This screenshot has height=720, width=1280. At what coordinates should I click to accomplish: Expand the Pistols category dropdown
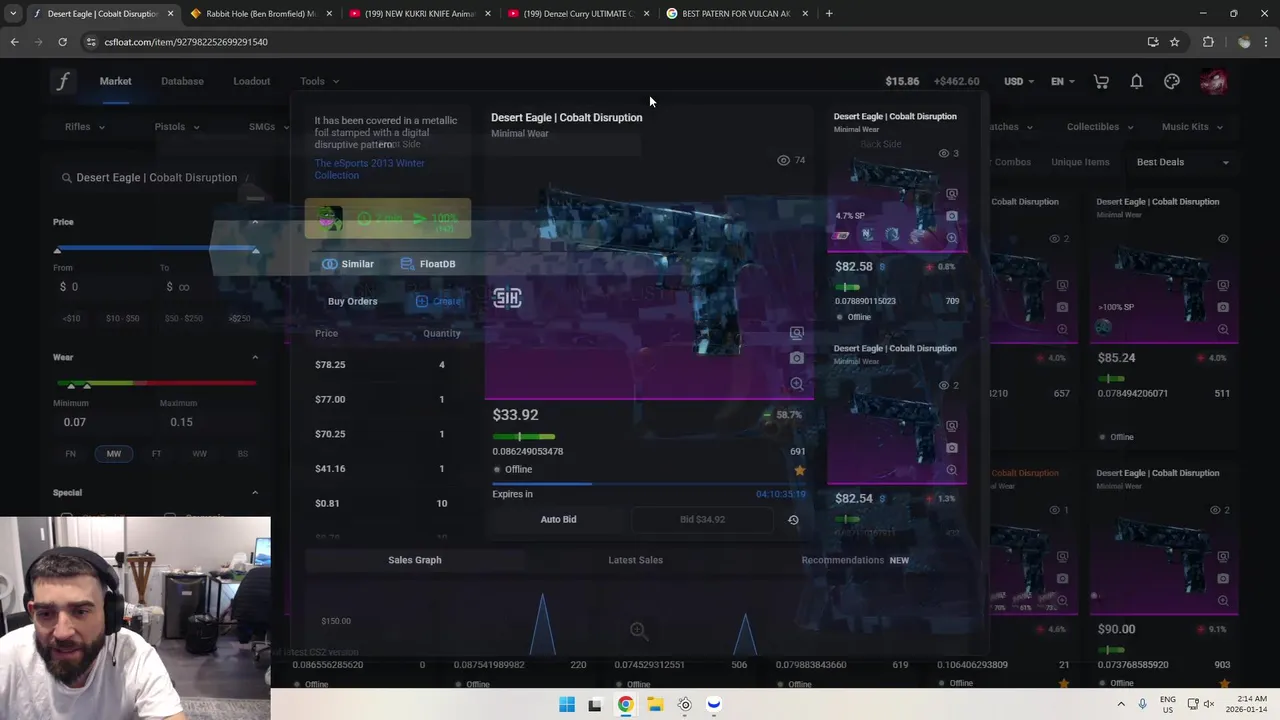(x=177, y=127)
